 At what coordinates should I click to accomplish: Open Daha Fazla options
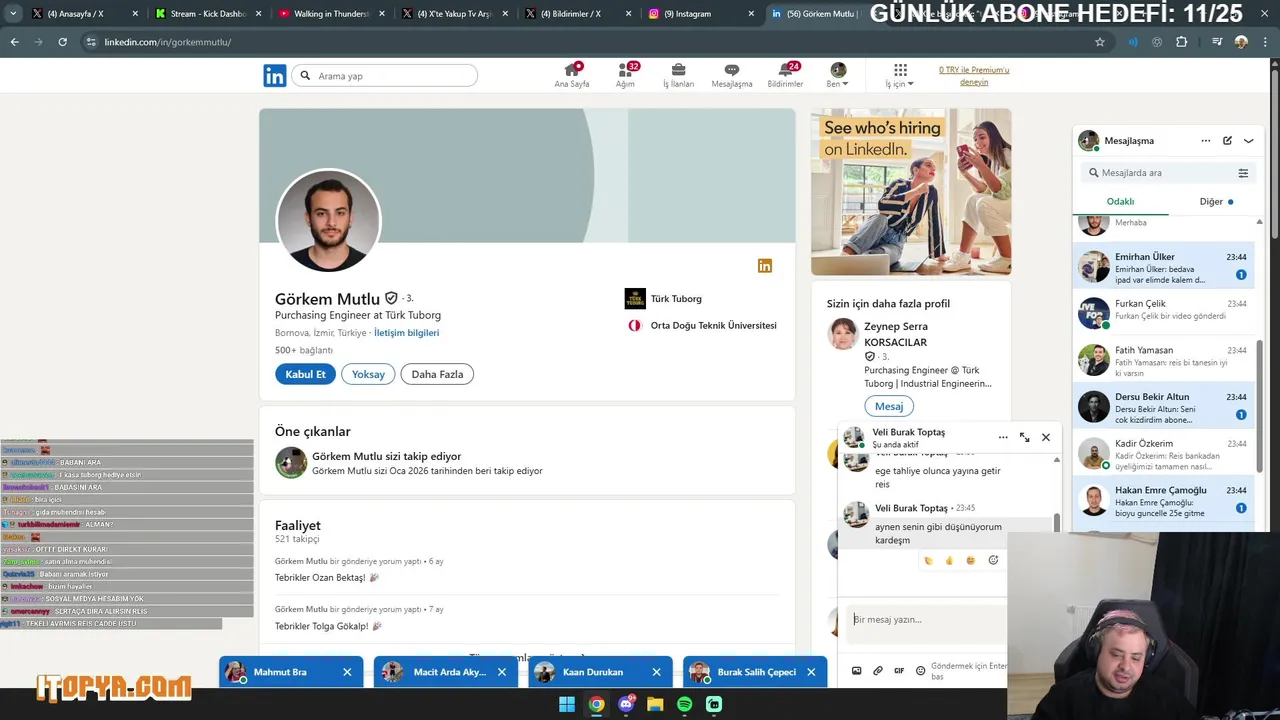(437, 374)
